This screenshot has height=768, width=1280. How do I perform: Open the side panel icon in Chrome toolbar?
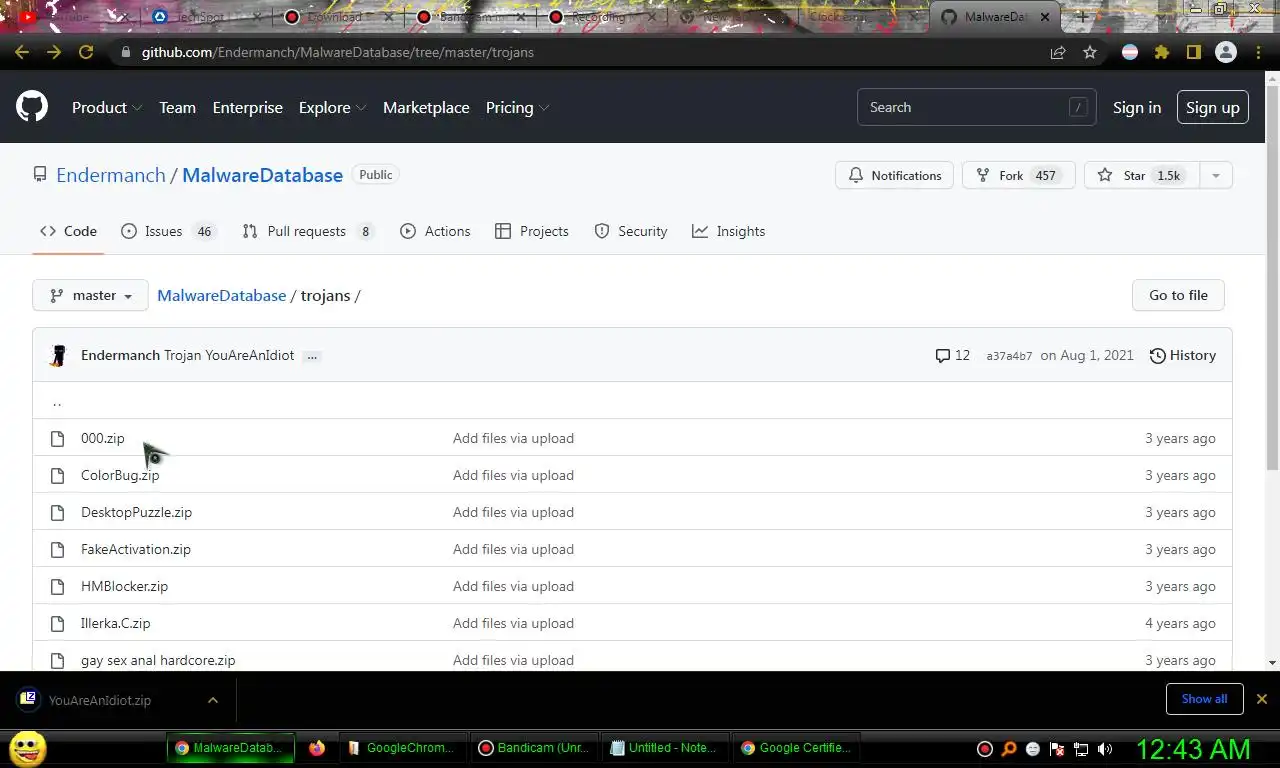[x=1194, y=52]
